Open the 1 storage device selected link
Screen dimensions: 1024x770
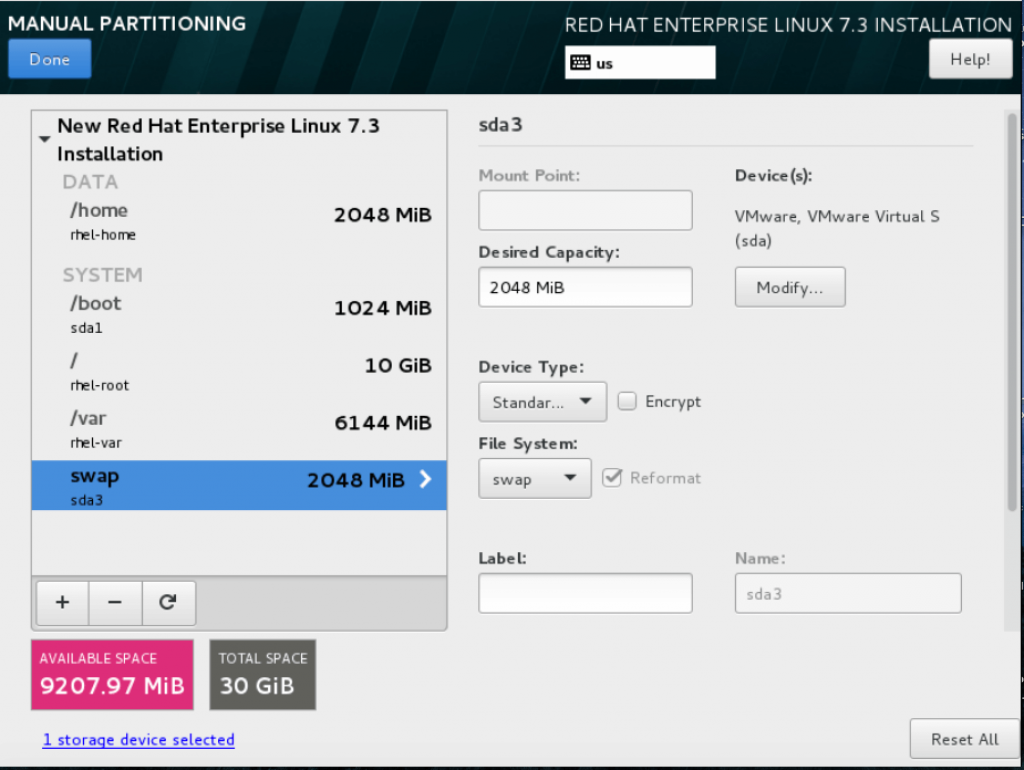point(138,739)
